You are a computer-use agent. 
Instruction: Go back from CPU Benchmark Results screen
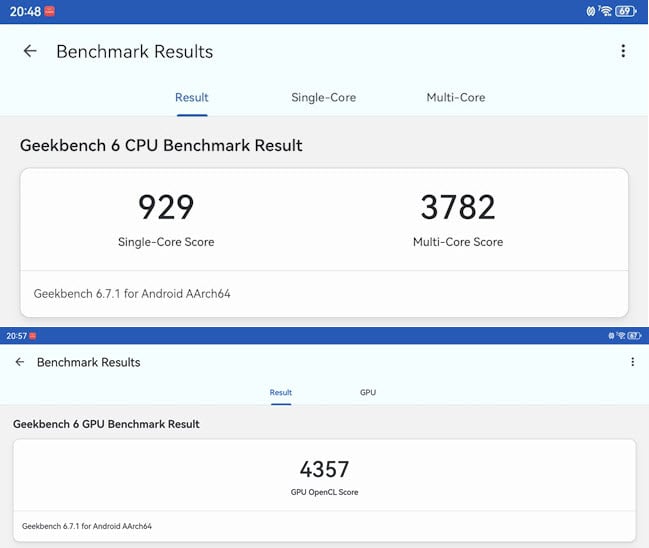(30, 51)
